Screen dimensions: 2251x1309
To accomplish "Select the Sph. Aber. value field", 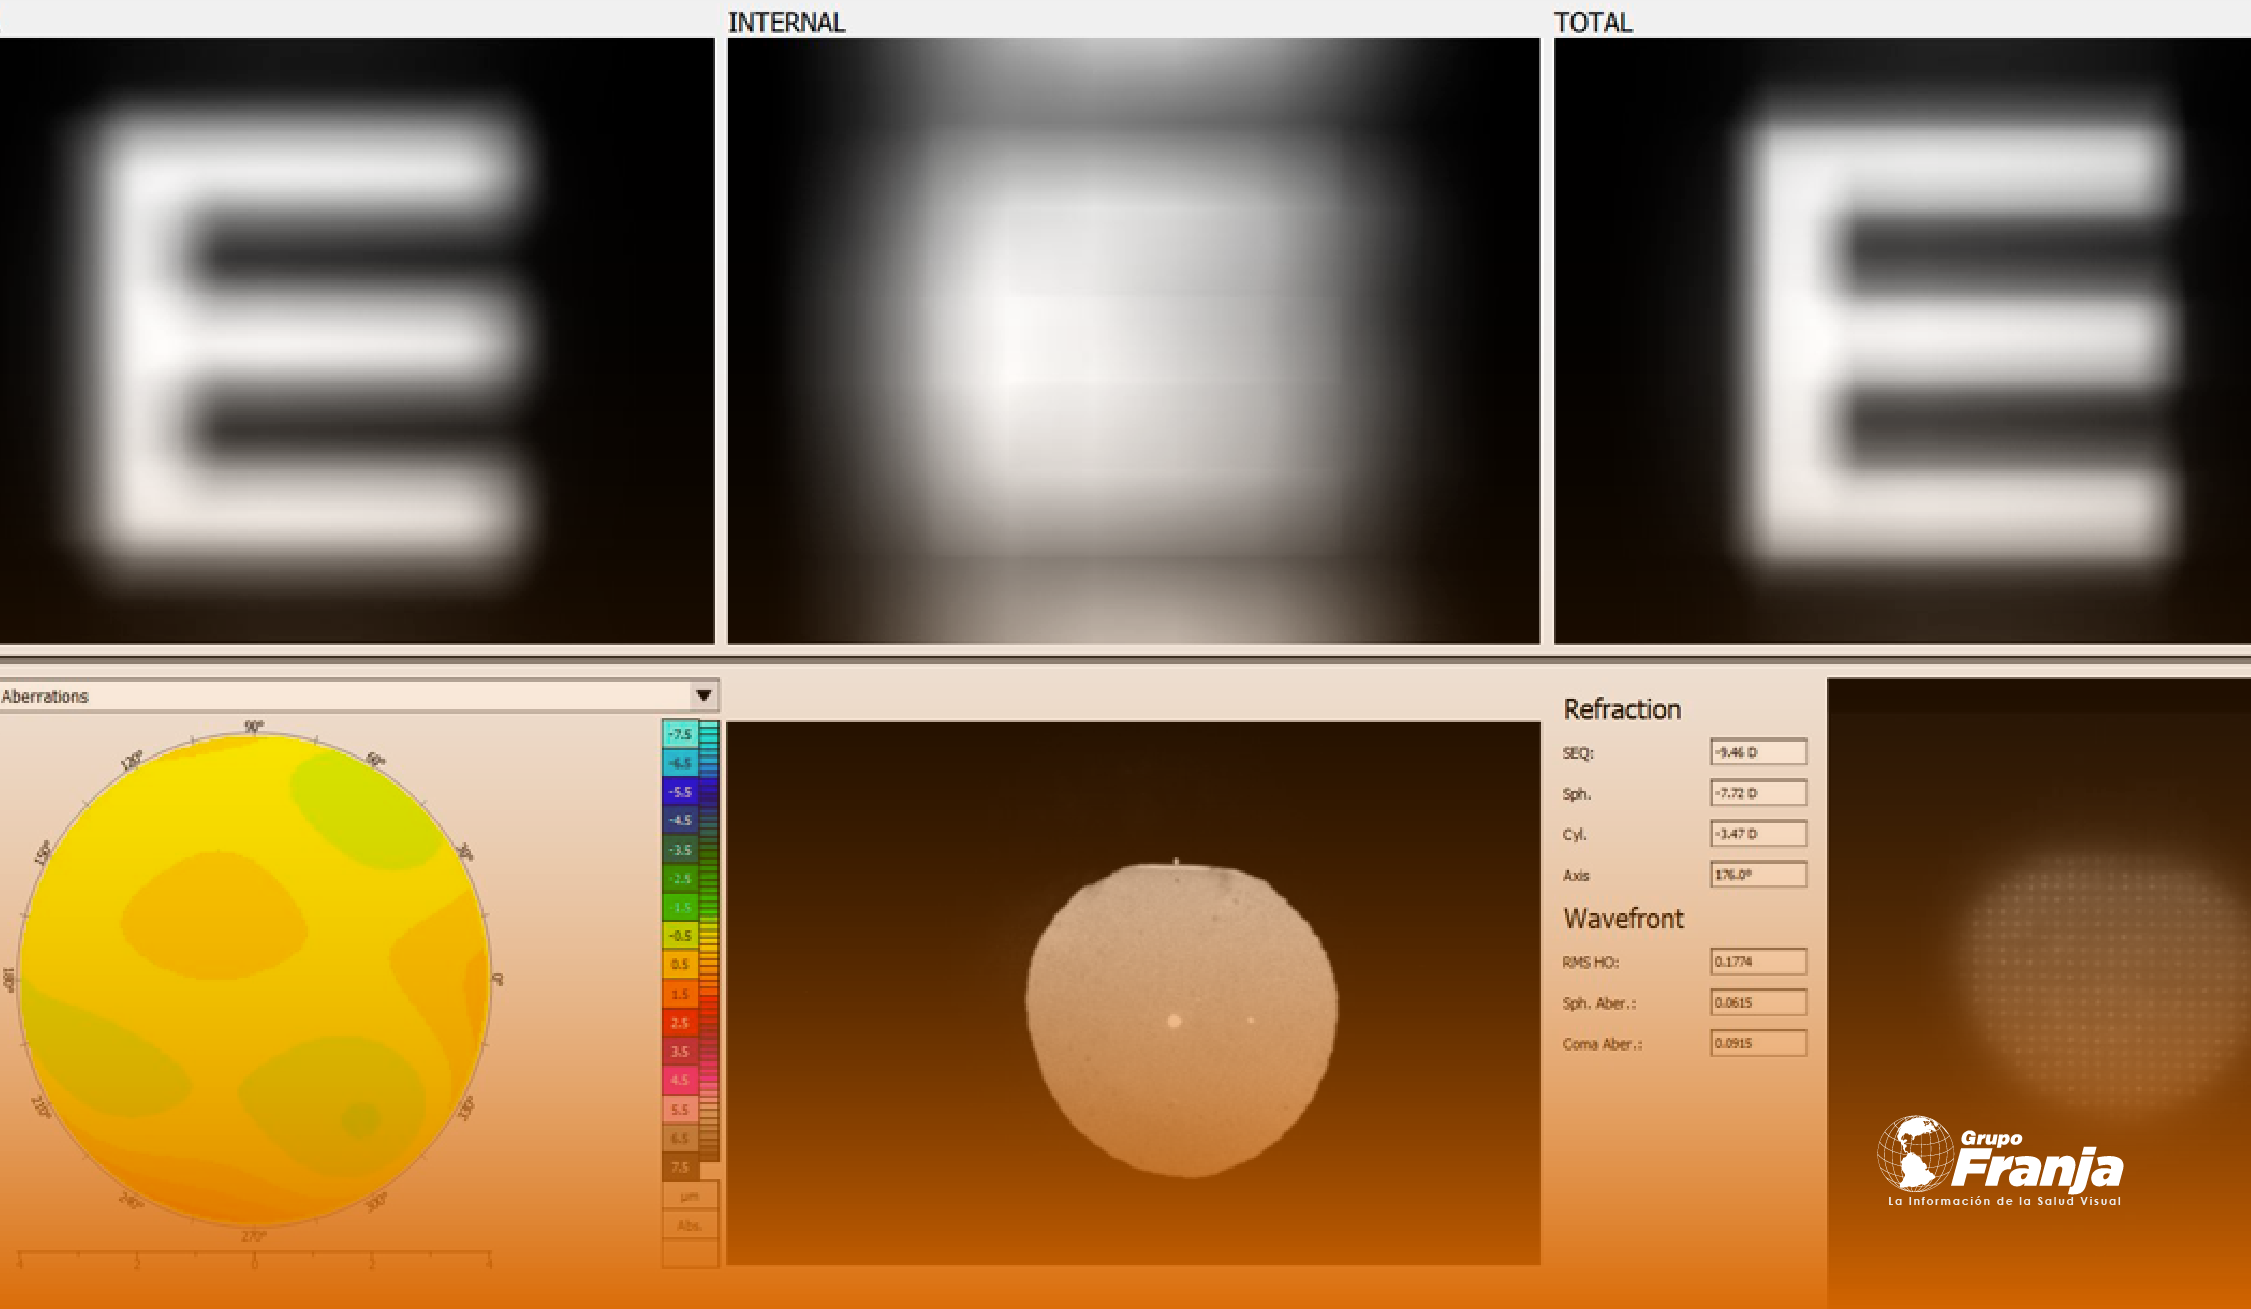I will [1758, 1002].
